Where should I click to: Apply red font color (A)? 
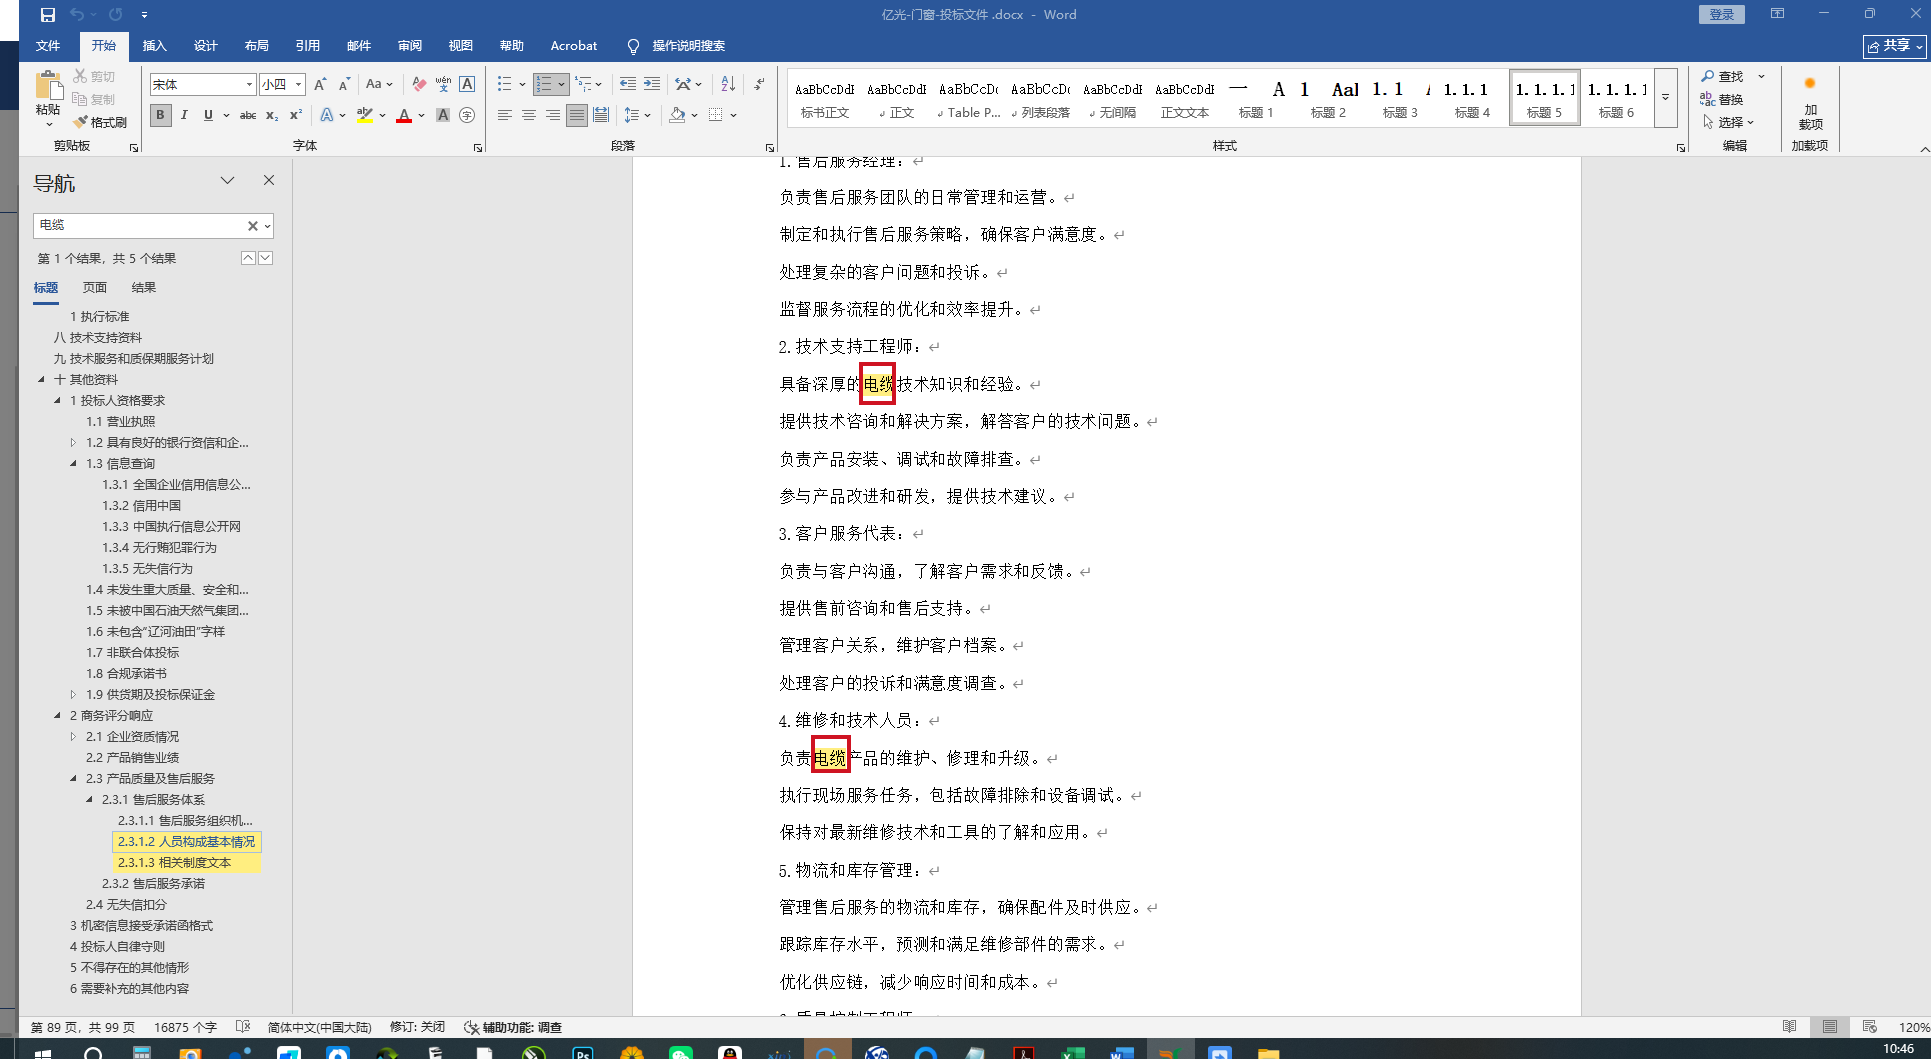point(404,115)
